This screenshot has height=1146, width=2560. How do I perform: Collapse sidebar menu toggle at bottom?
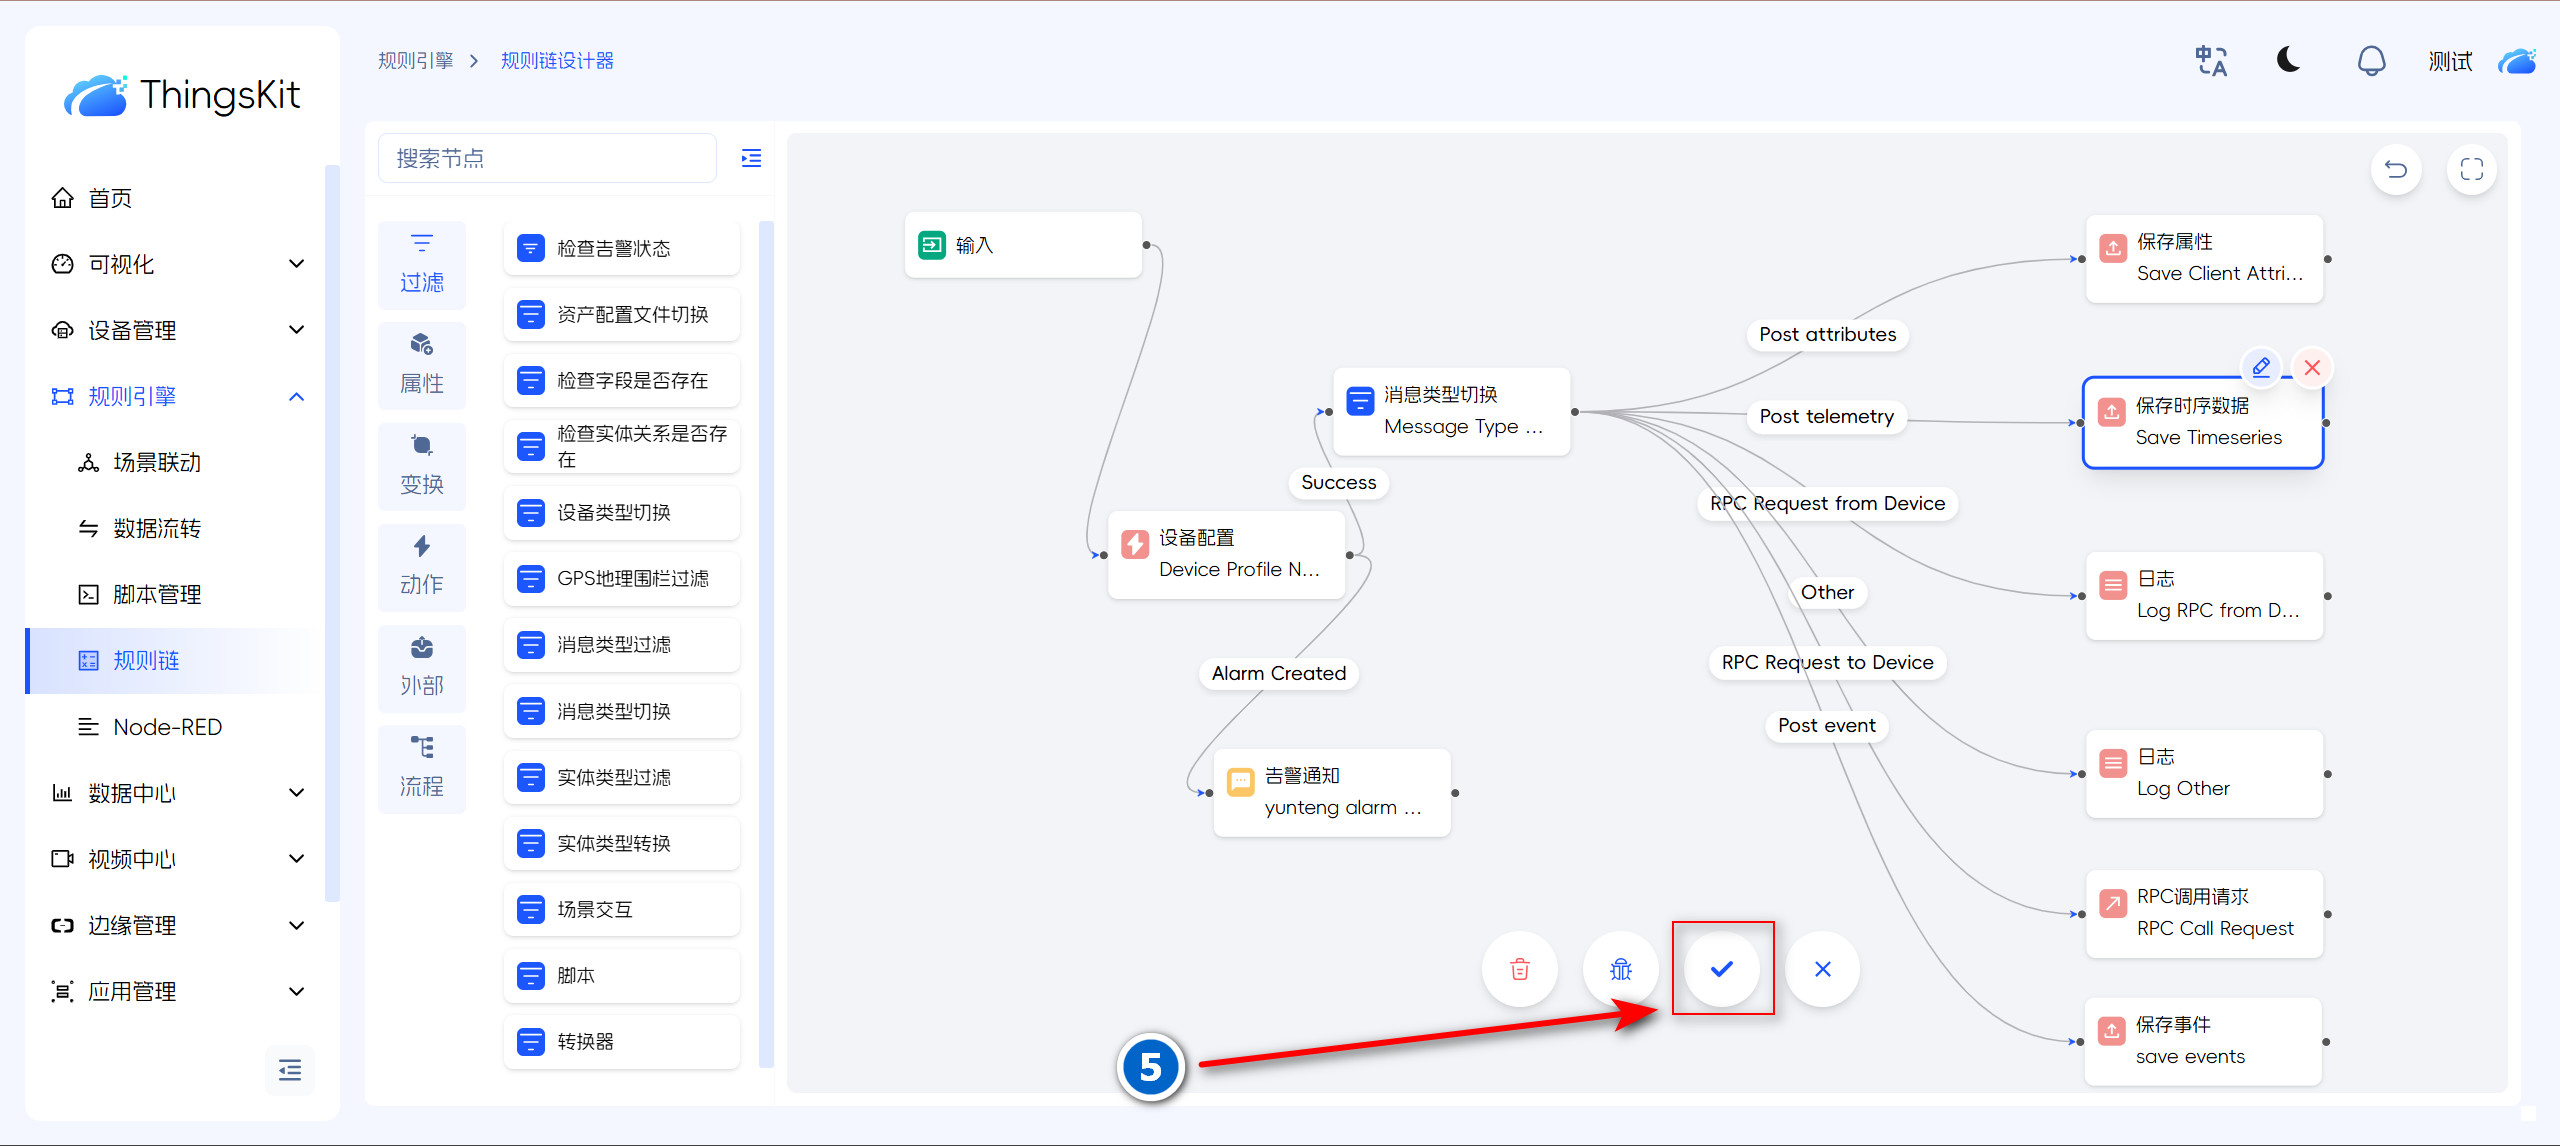tap(290, 1070)
